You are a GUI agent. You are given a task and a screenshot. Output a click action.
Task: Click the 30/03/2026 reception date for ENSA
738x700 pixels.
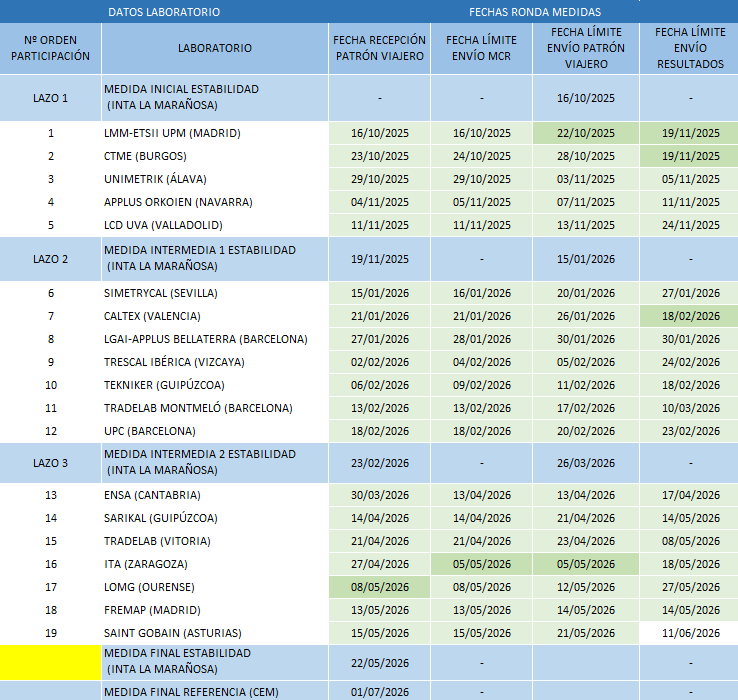tap(379, 495)
